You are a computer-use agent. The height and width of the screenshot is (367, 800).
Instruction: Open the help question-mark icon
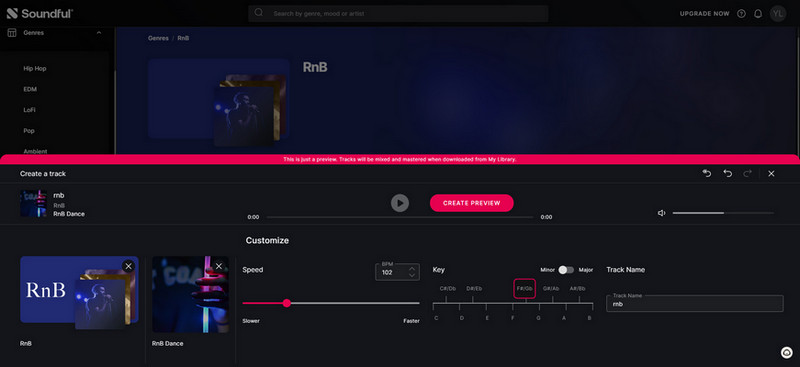pos(741,14)
